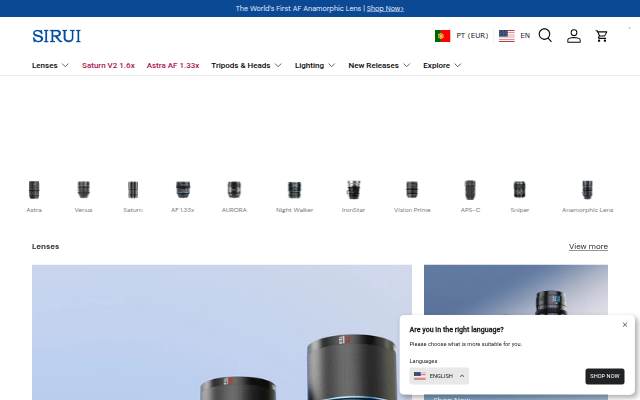Click the AURORA label text
Viewport: 640px width, 400px height.
click(x=234, y=210)
